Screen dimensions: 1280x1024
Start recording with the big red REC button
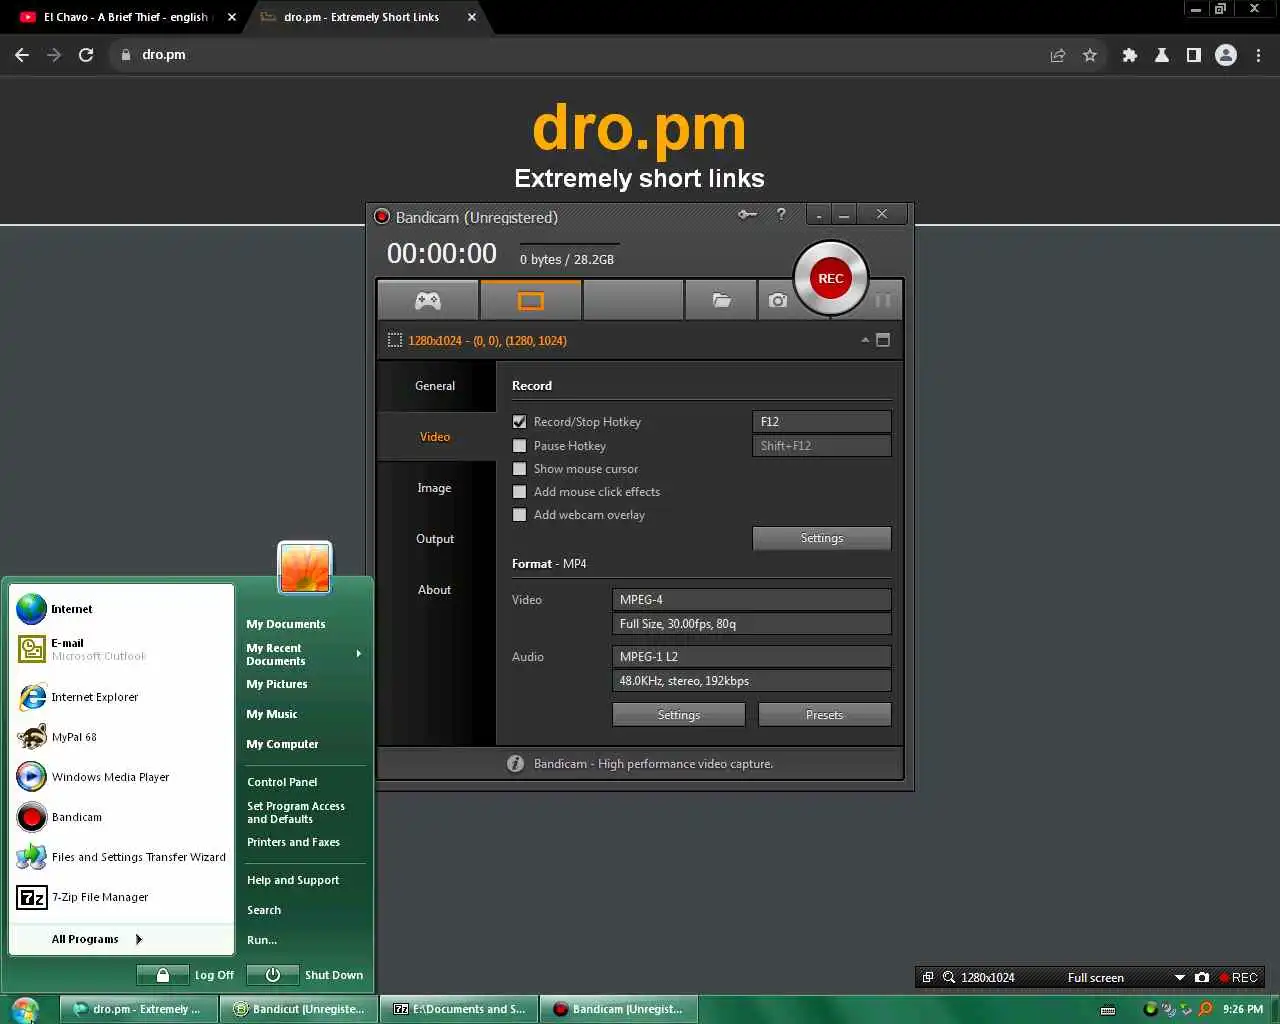(x=830, y=278)
